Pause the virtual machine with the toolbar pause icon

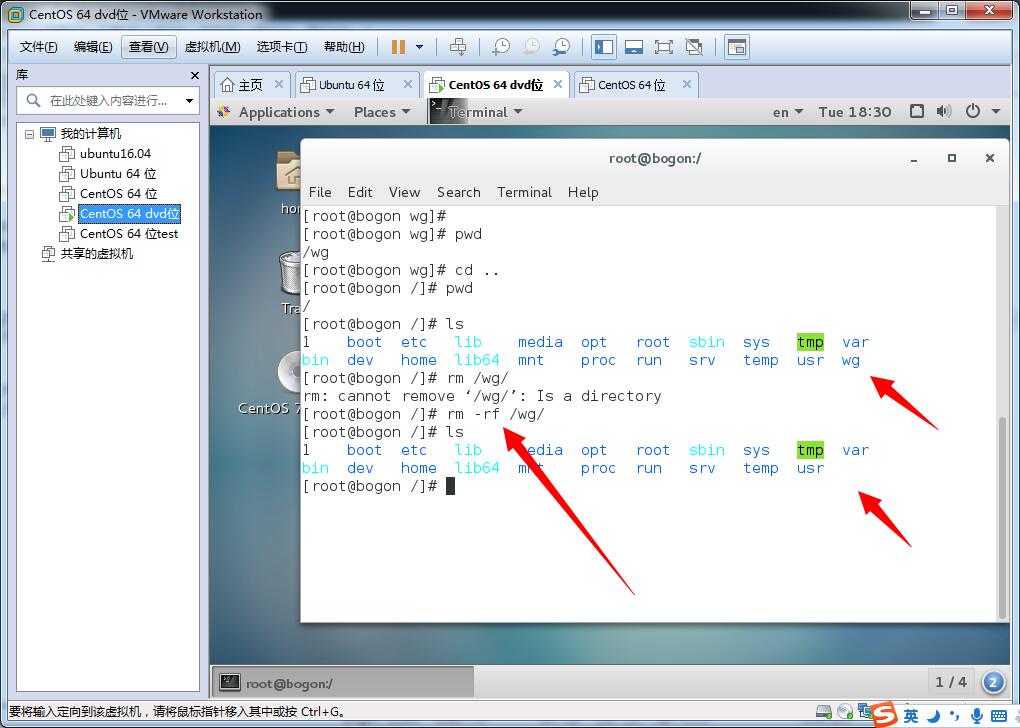[x=398, y=47]
